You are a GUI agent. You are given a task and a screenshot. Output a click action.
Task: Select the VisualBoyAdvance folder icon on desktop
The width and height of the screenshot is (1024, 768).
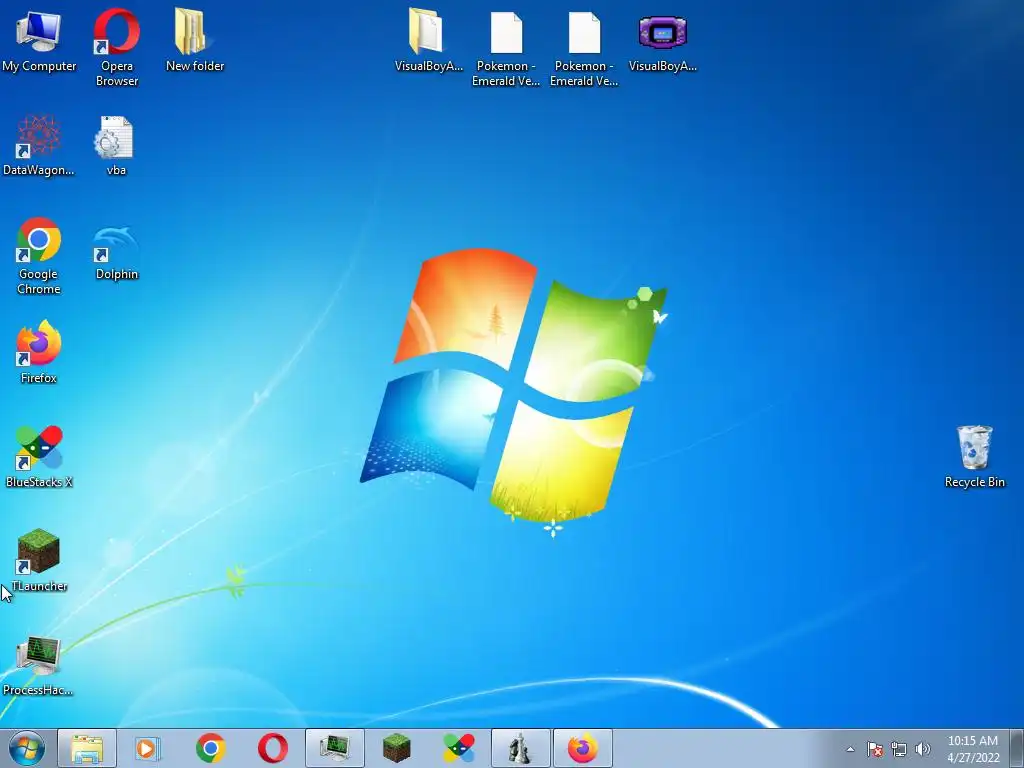[428, 40]
